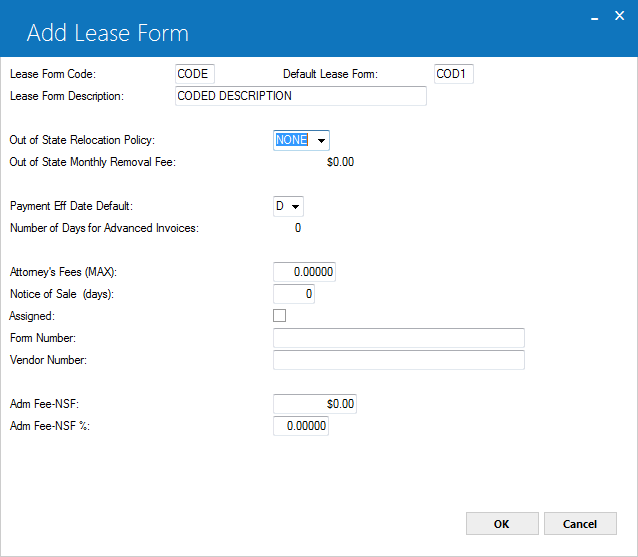Select the highlighted NONE text in combo box
This screenshot has height=557, width=638.
292,140
